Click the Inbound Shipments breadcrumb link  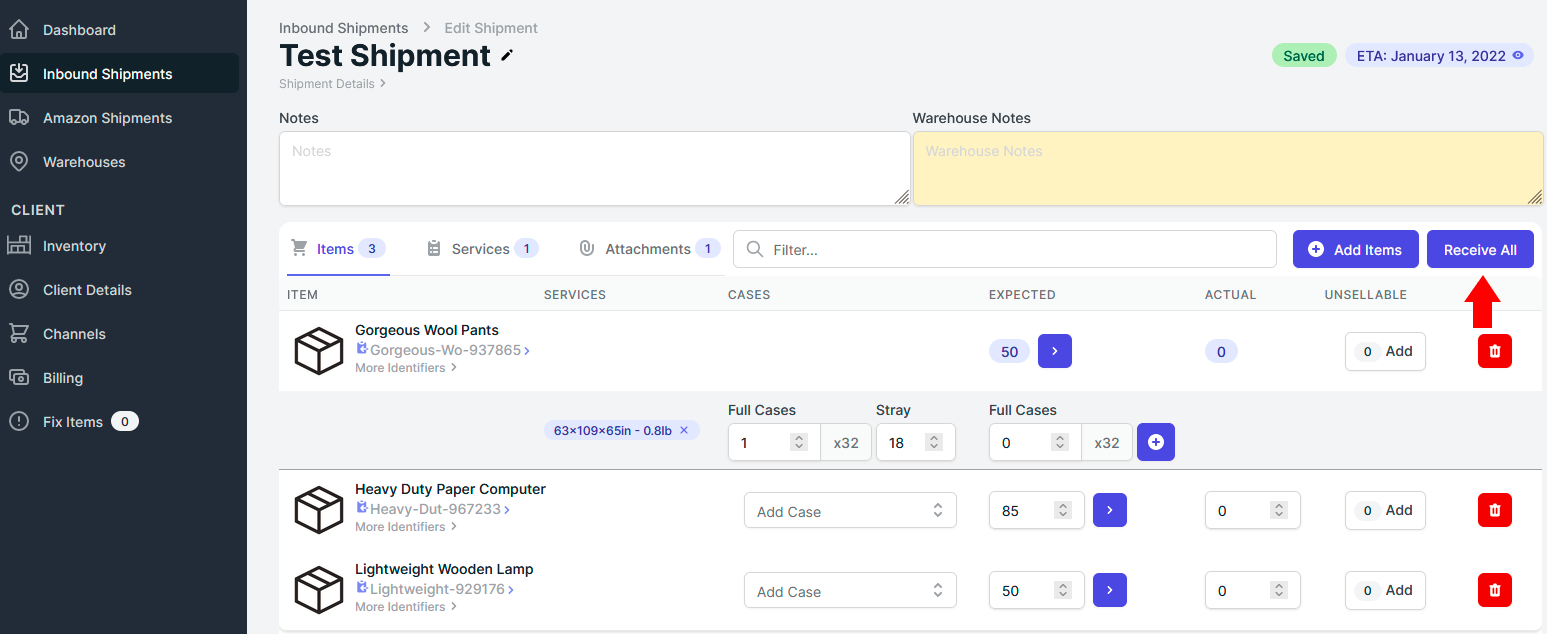(x=343, y=28)
